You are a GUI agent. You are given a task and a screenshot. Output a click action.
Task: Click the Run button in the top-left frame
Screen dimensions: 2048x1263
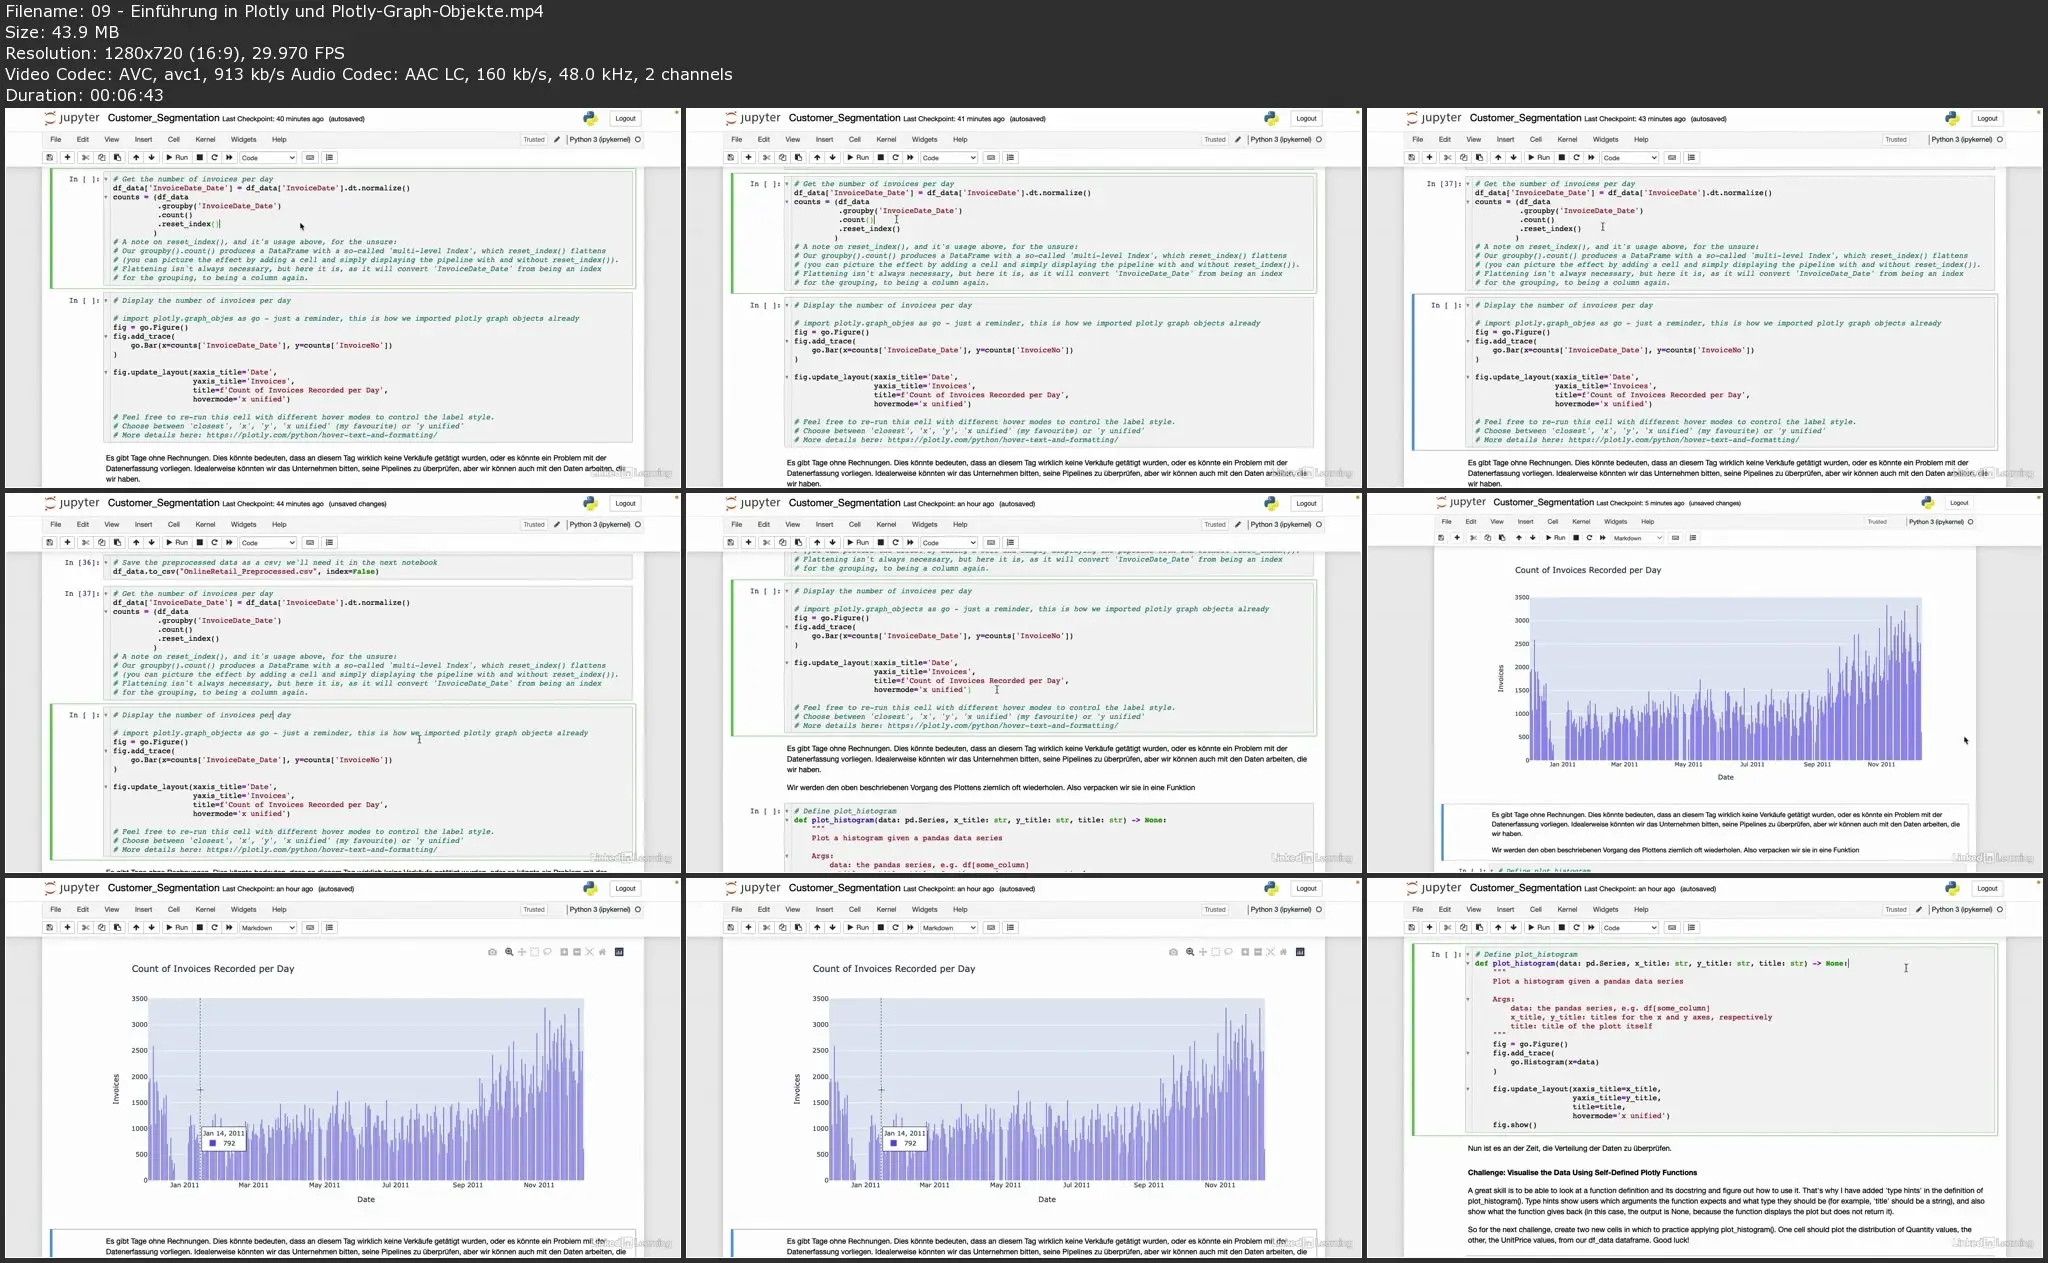point(177,157)
